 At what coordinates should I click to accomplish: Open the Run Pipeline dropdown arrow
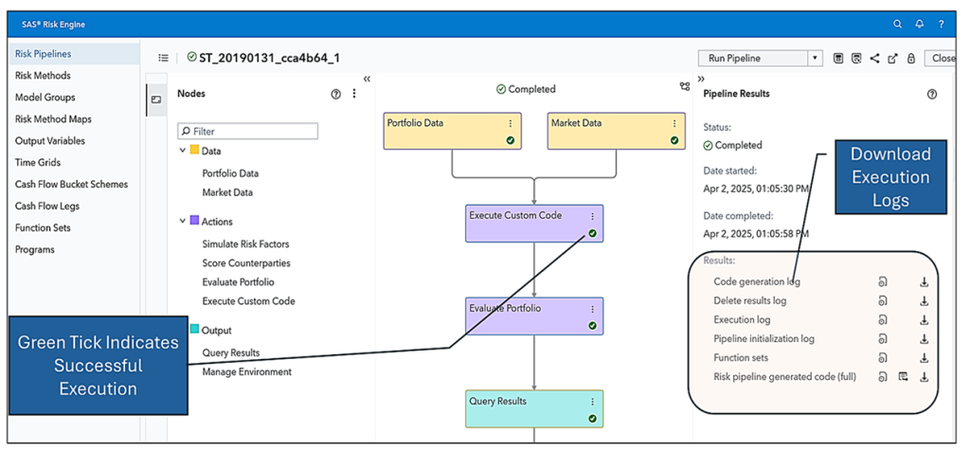click(815, 58)
